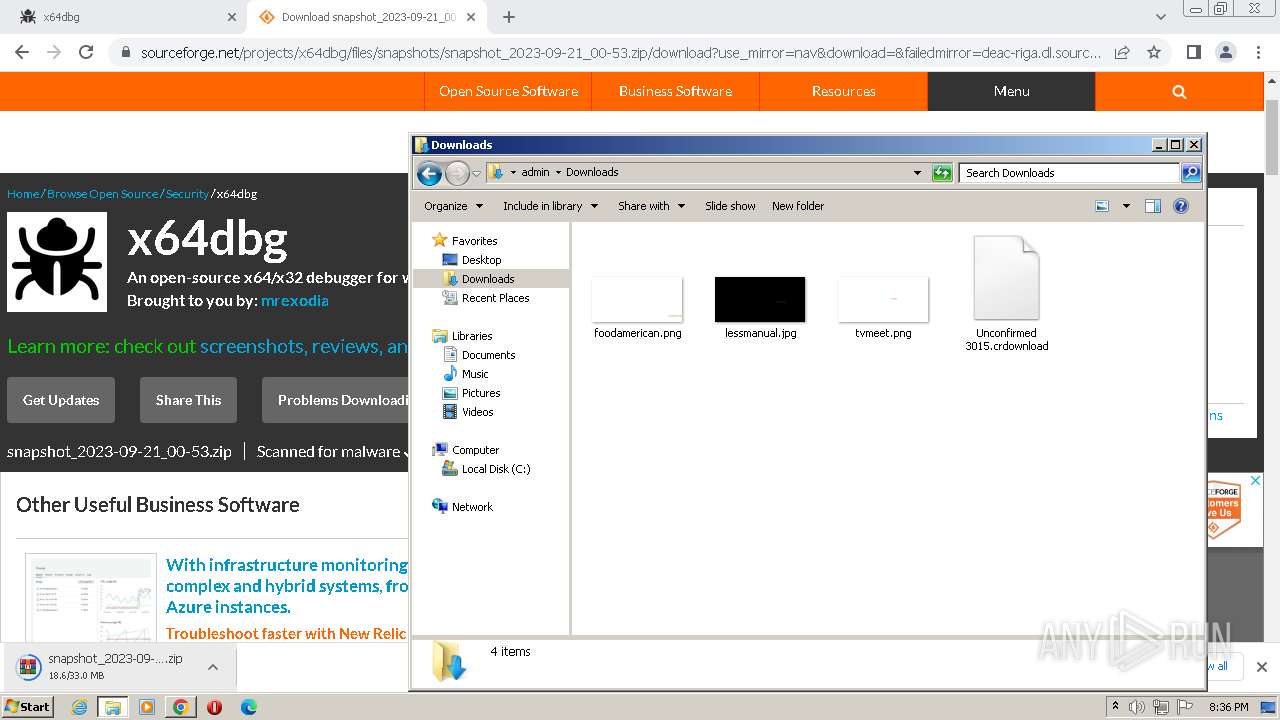Click New folder in Explorer toolbar

point(798,206)
